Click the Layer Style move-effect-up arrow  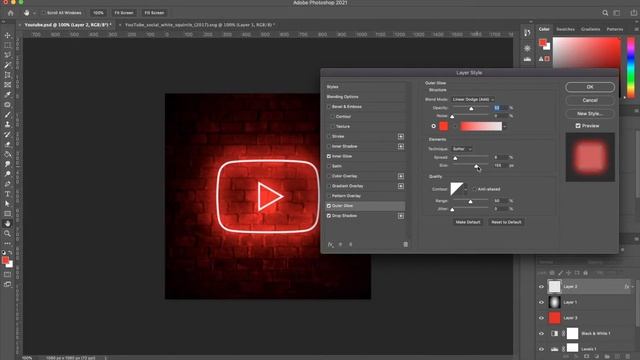click(340, 244)
